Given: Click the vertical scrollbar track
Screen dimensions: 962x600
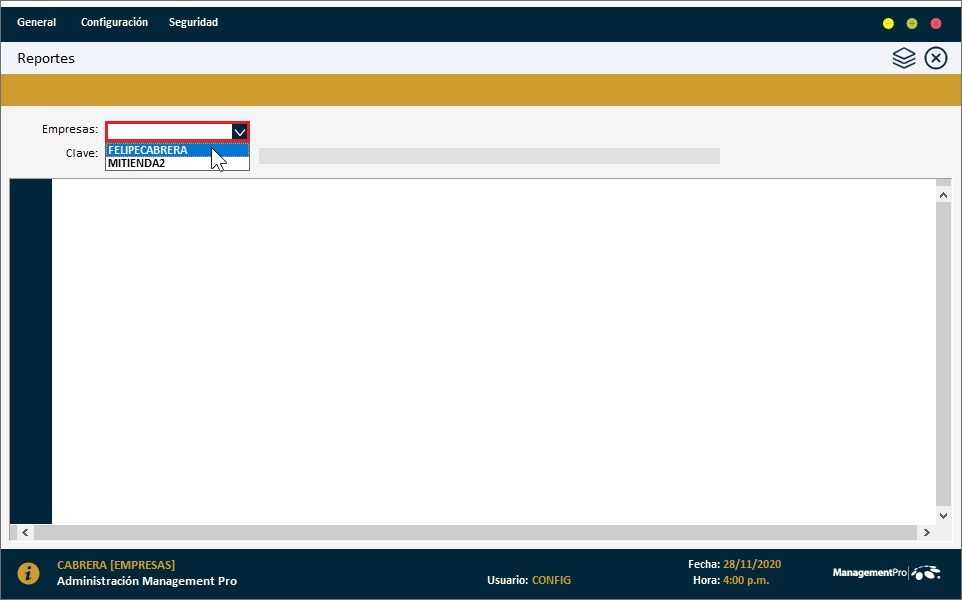Looking at the screenshot, I should (944, 355).
